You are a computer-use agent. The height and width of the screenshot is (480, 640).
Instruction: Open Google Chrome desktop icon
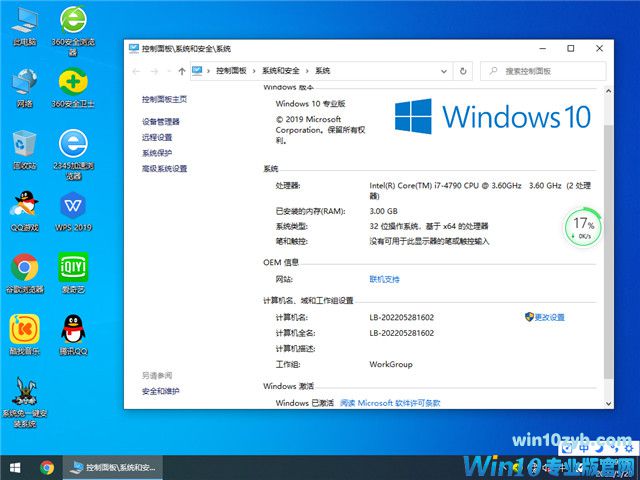(24, 273)
